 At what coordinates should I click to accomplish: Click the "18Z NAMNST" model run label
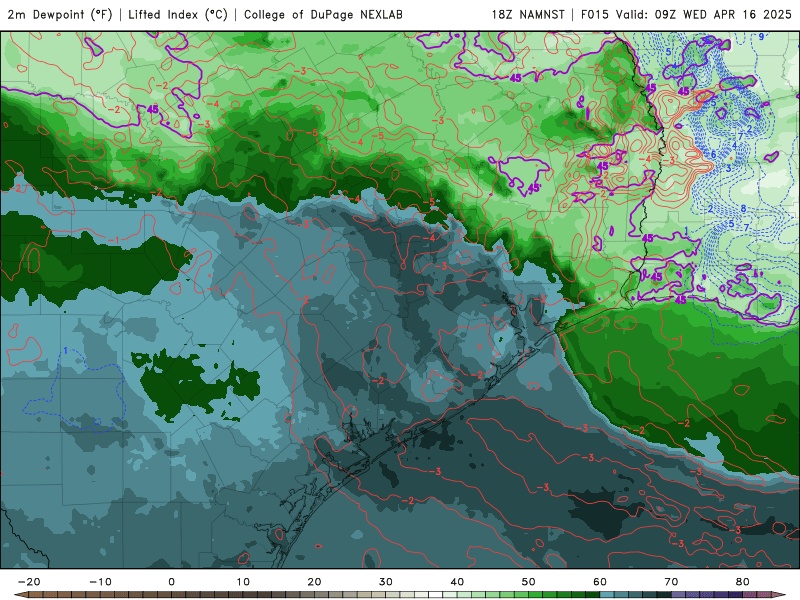click(528, 15)
